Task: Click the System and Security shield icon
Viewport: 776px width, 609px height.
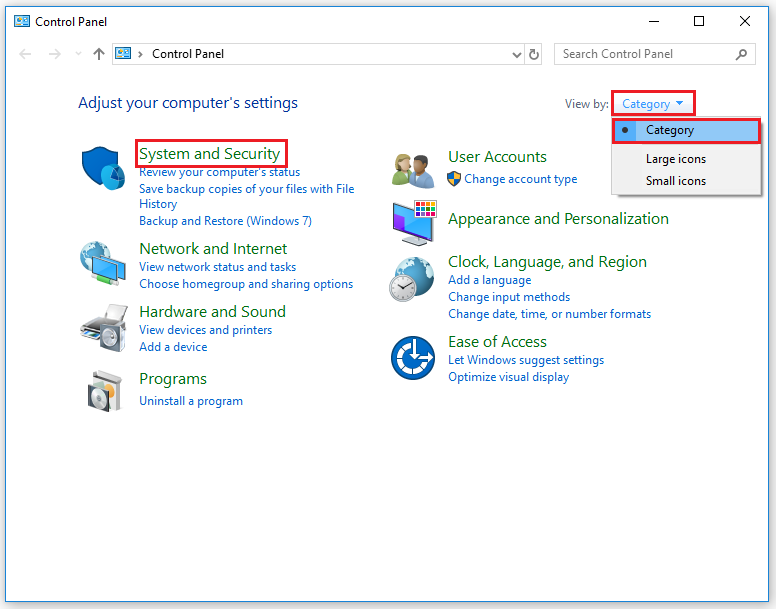Action: coord(103,168)
